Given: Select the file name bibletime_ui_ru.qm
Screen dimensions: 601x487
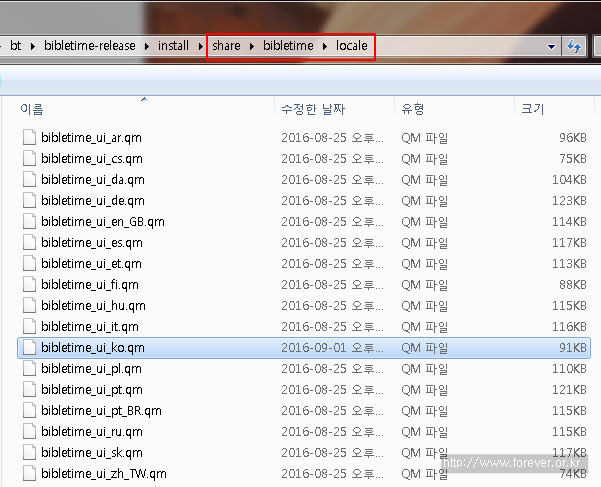Looking at the screenshot, I should pyautogui.click(x=92, y=432).
